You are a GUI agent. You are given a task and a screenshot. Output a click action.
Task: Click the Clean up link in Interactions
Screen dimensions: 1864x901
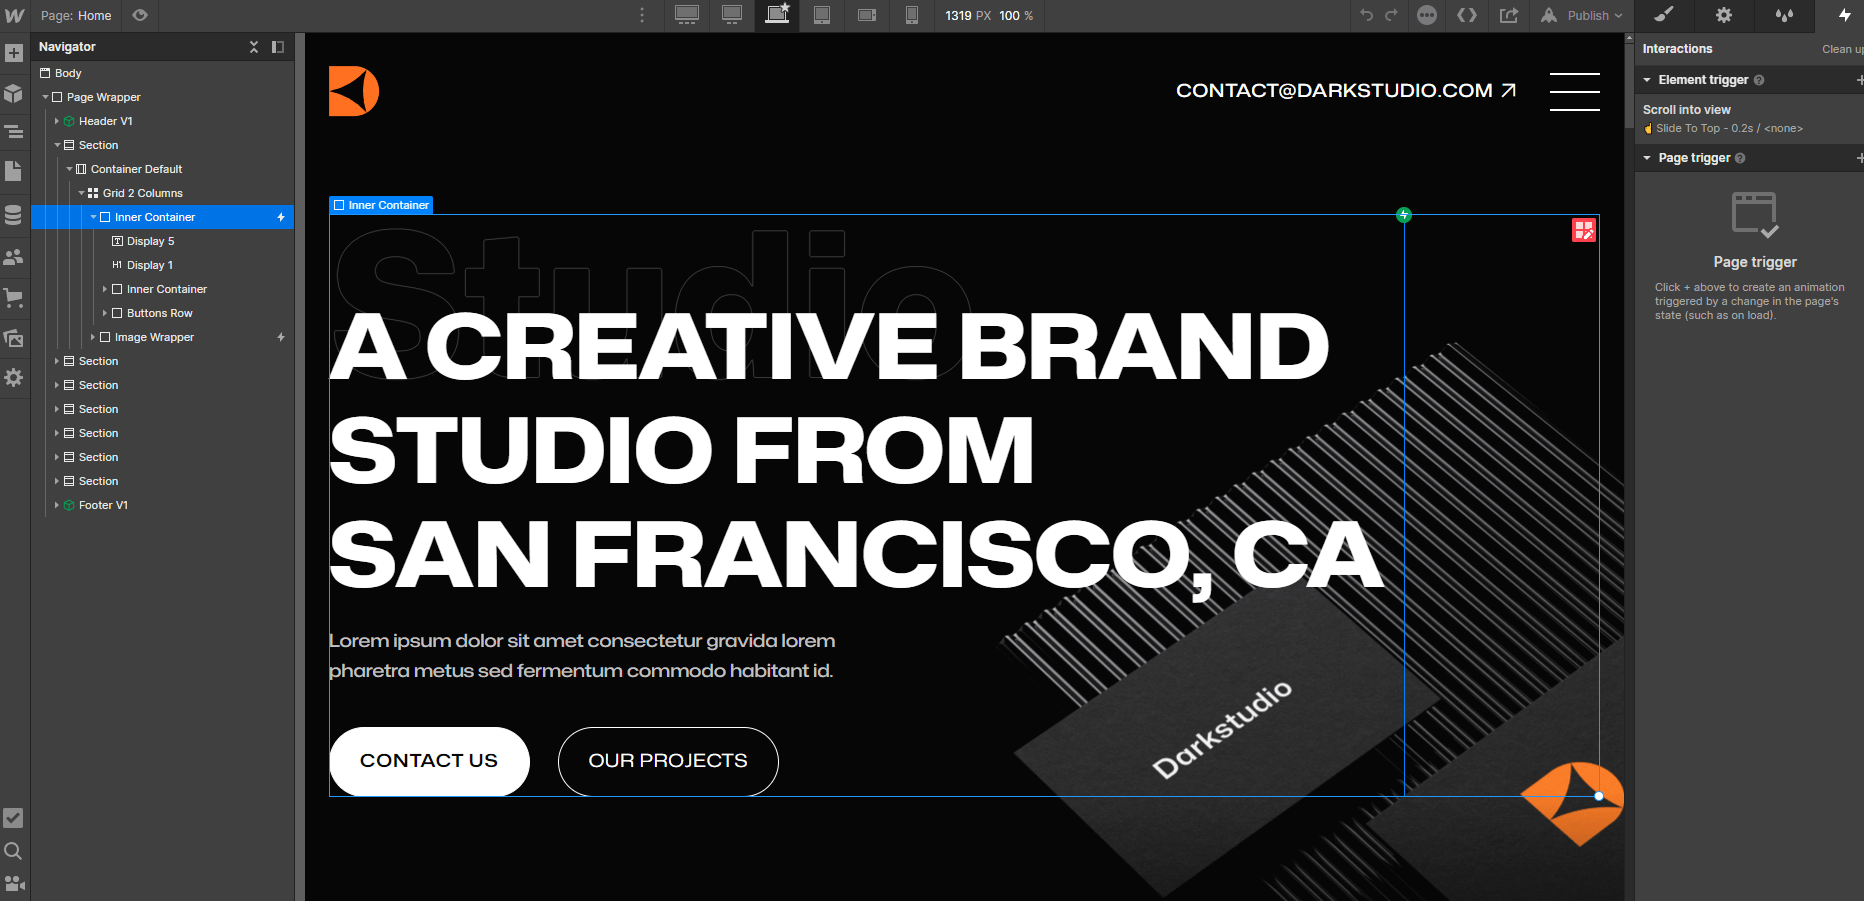(x=1841, y=48)
